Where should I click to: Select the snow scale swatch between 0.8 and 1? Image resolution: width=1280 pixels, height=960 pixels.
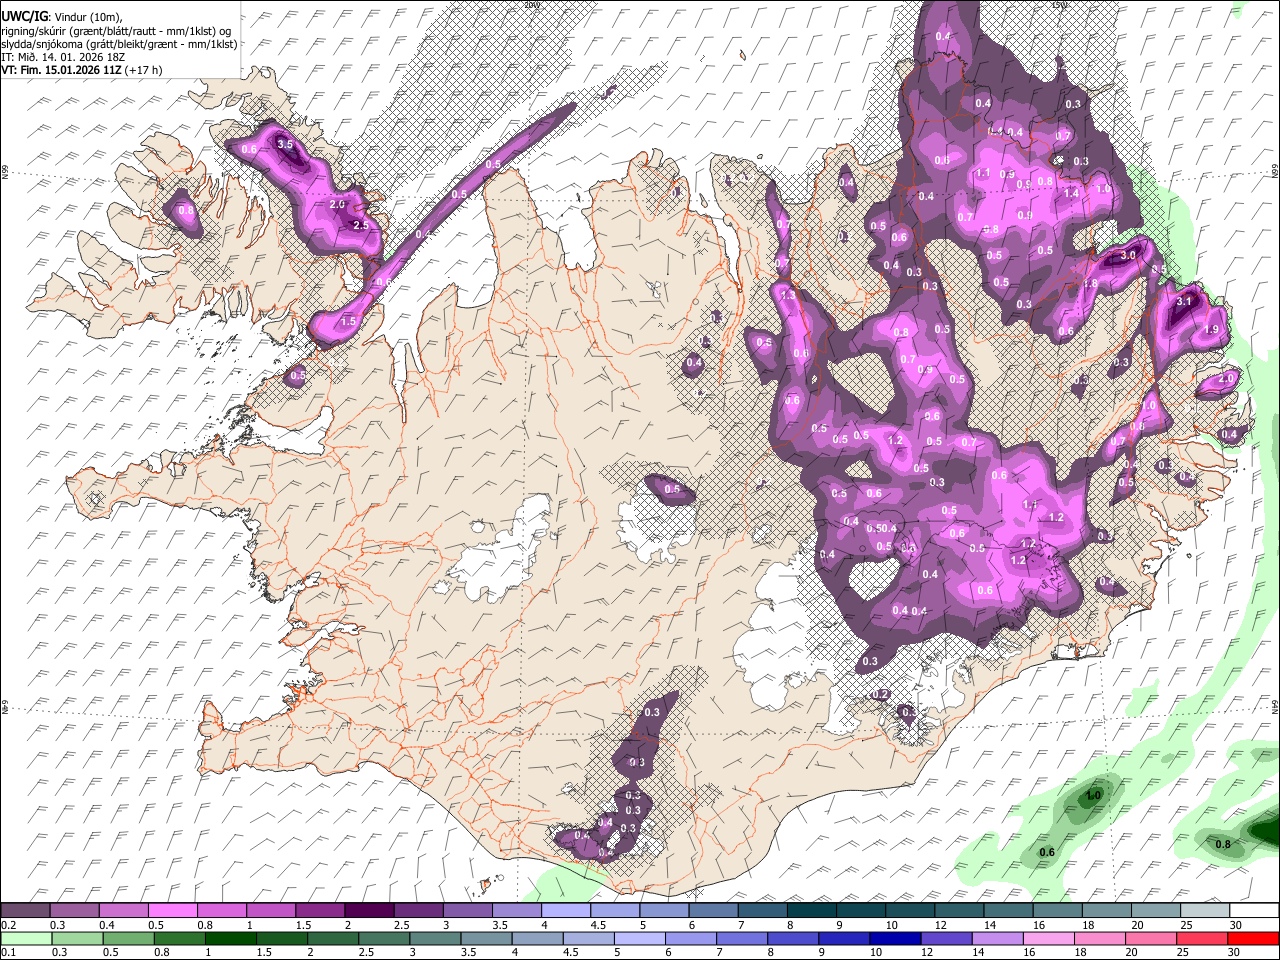[221, 911]
